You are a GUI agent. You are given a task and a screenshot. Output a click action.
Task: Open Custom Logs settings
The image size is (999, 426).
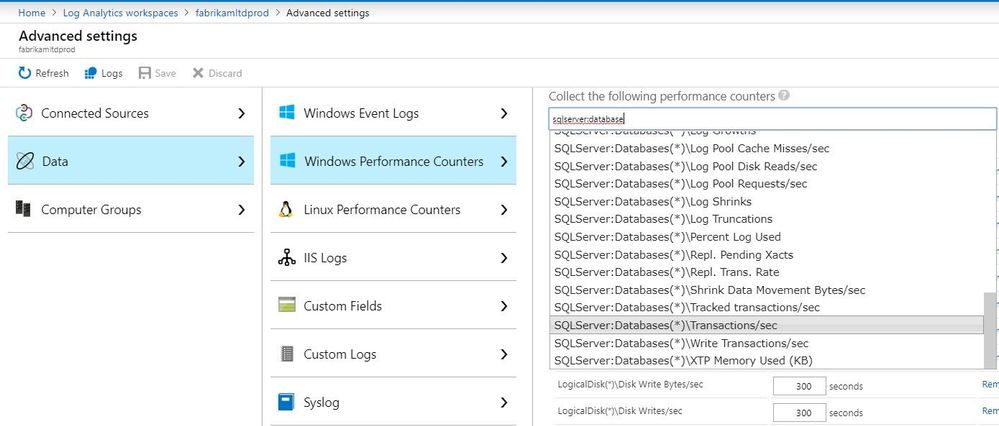(393, 354)
